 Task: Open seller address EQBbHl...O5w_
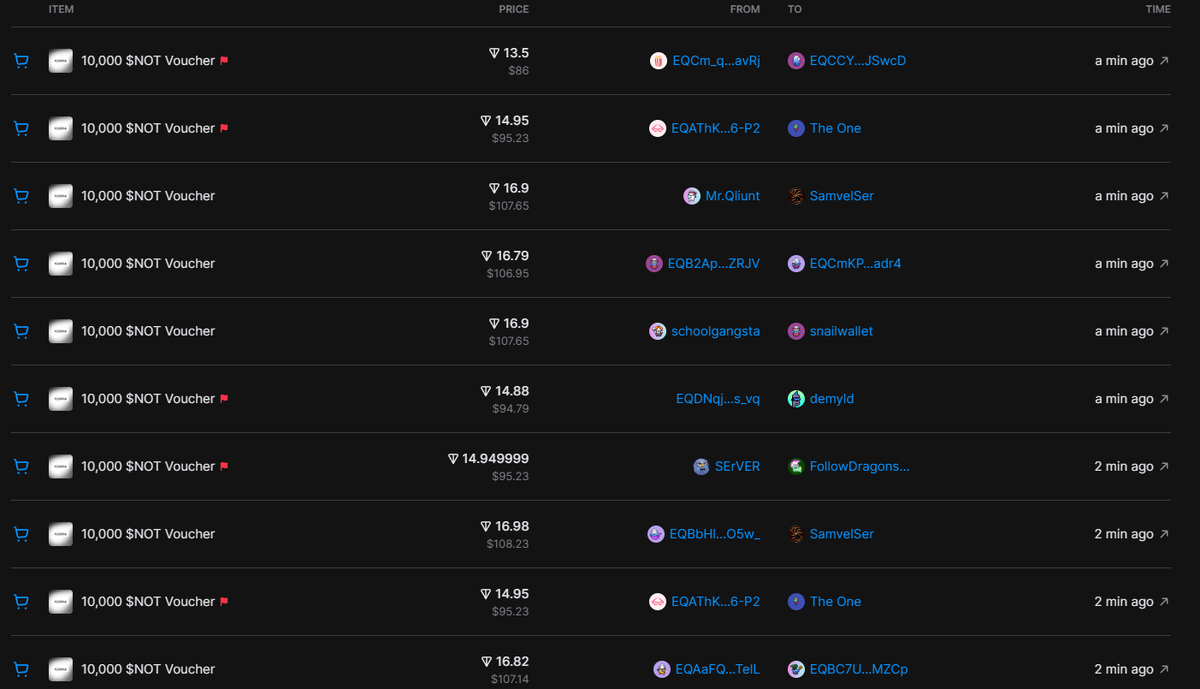pos(715,534)
